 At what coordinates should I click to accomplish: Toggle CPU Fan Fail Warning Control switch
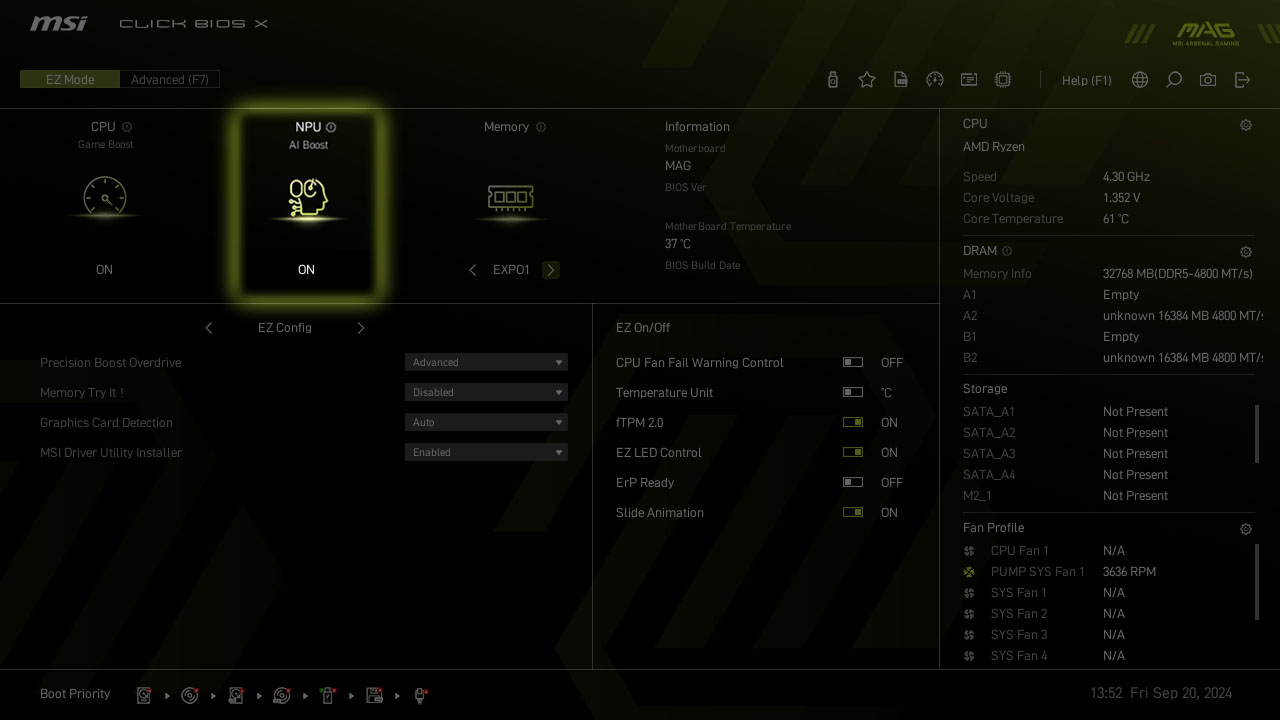(x=853, y=363)
